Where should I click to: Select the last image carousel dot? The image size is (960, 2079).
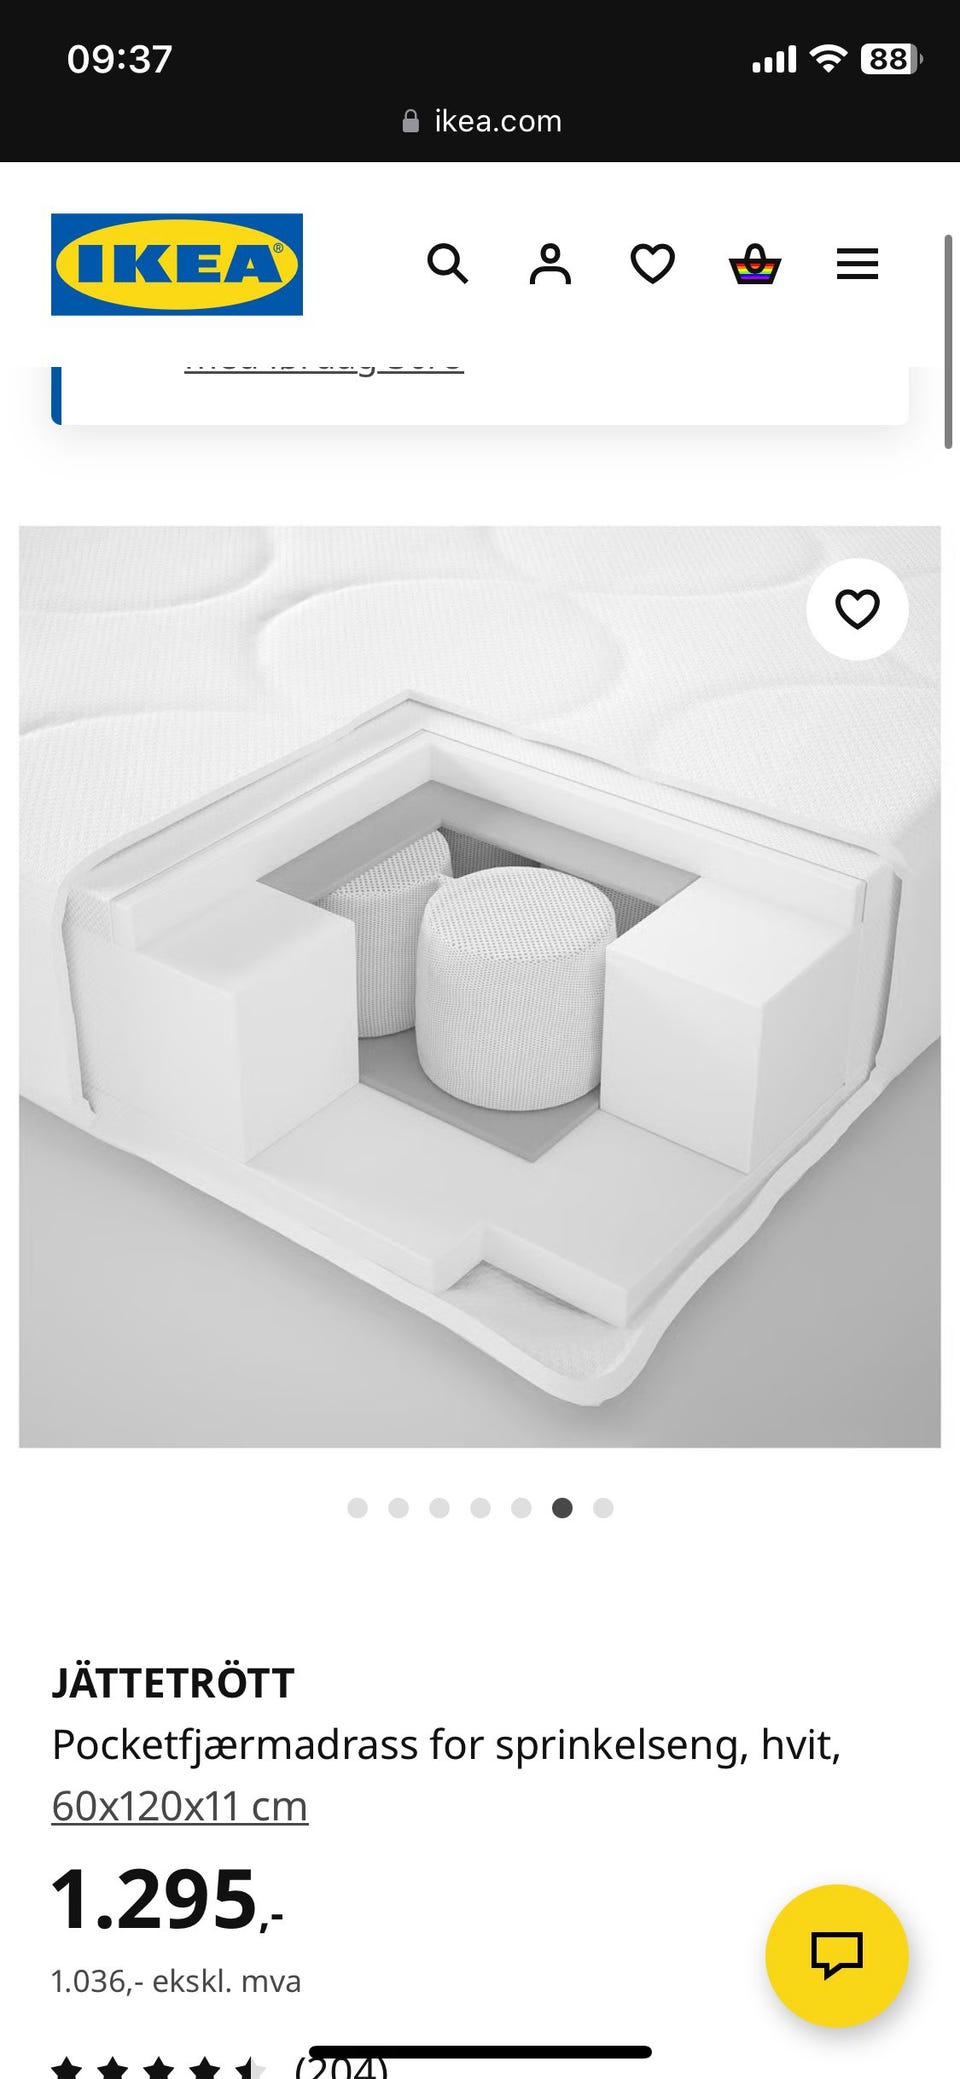603,1508
